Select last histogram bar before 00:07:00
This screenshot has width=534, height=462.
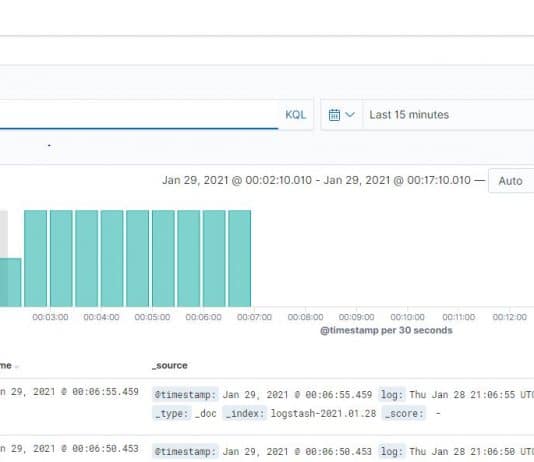pyautogui.click(x=240, y=258)
